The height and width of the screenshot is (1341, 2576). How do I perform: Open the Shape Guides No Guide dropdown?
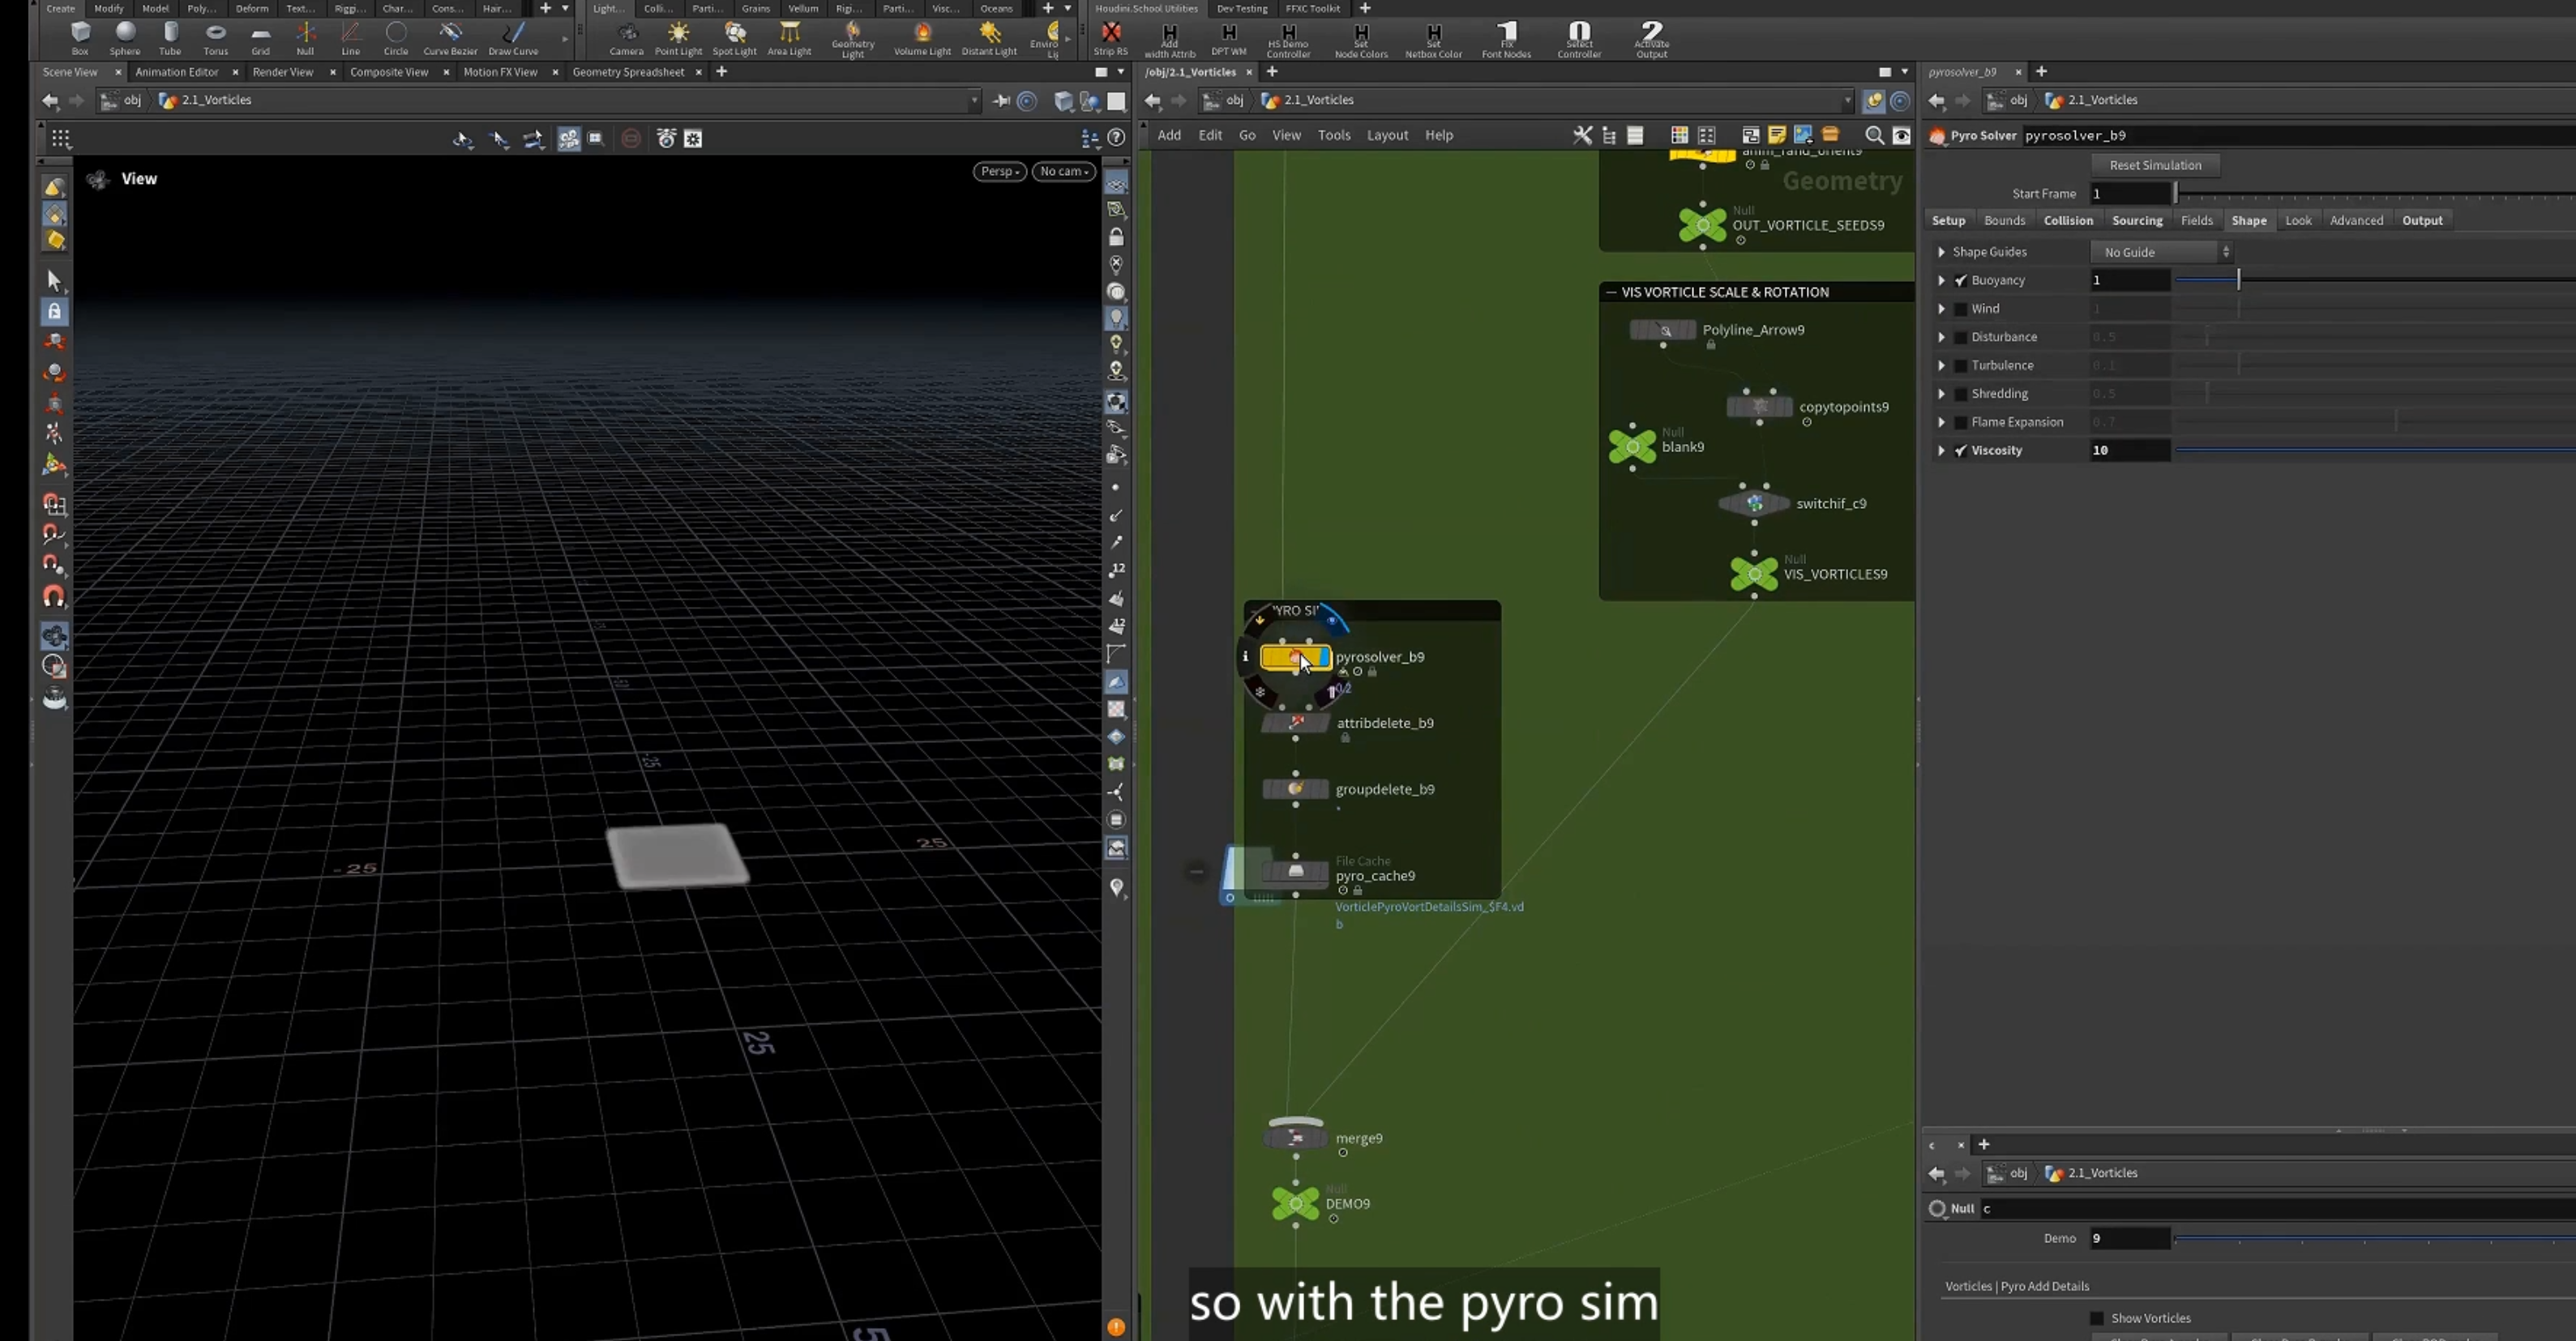click(2162, 252)
